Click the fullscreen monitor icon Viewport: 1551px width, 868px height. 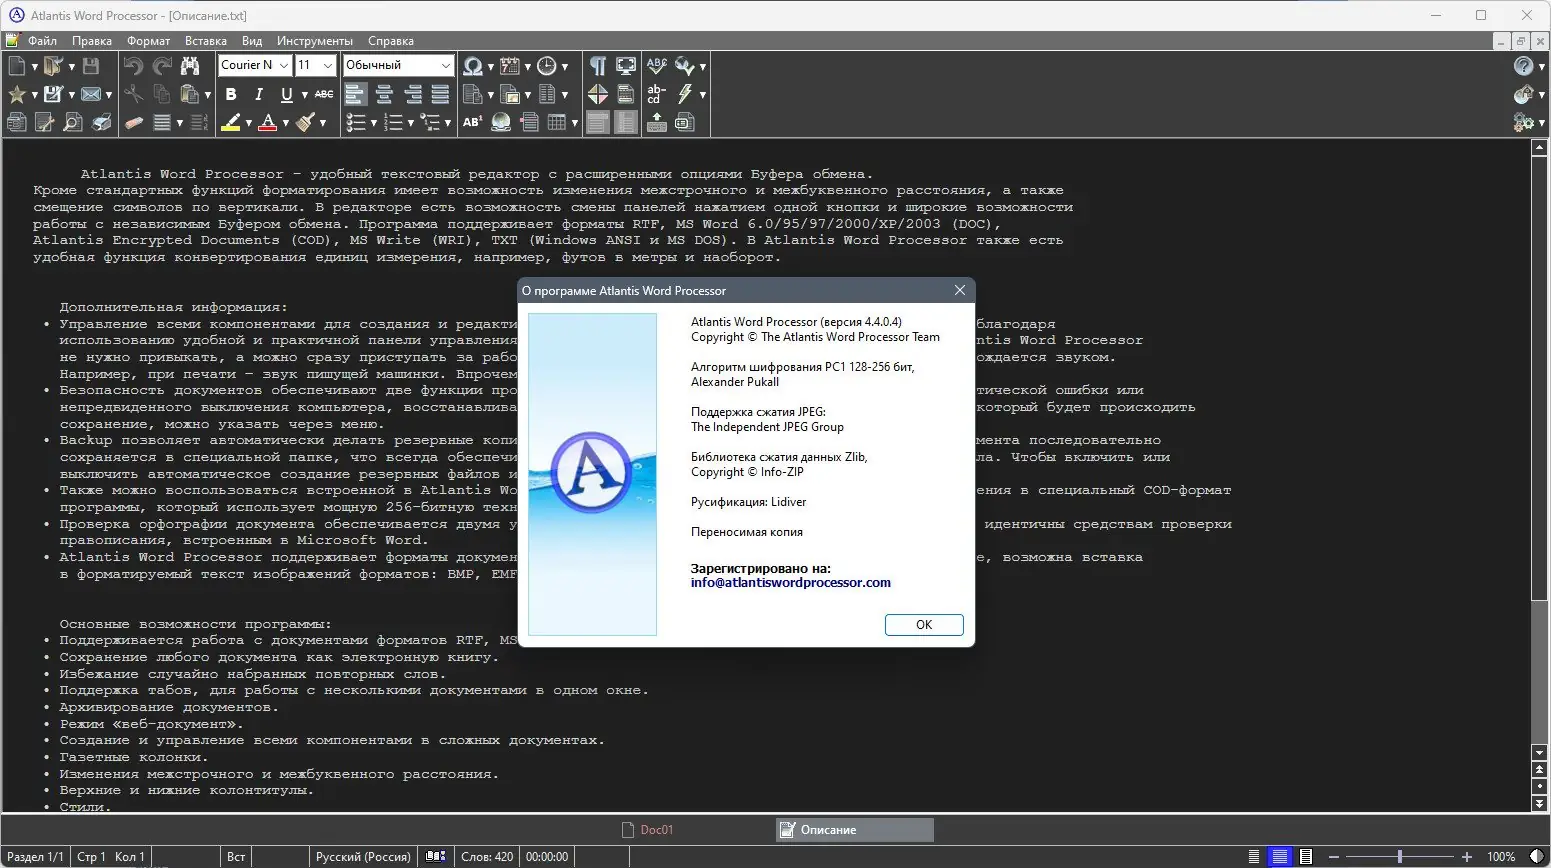[x=626, y=66]
